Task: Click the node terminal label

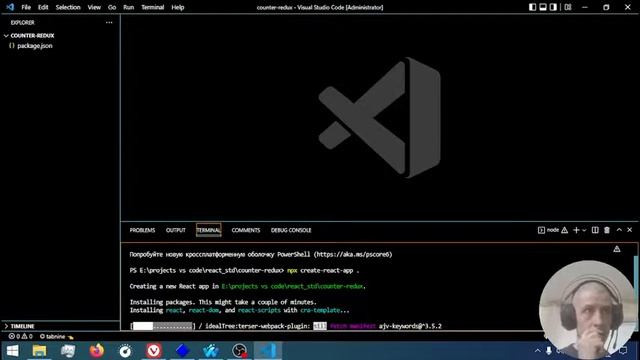Action: click(x=553, y=230)
